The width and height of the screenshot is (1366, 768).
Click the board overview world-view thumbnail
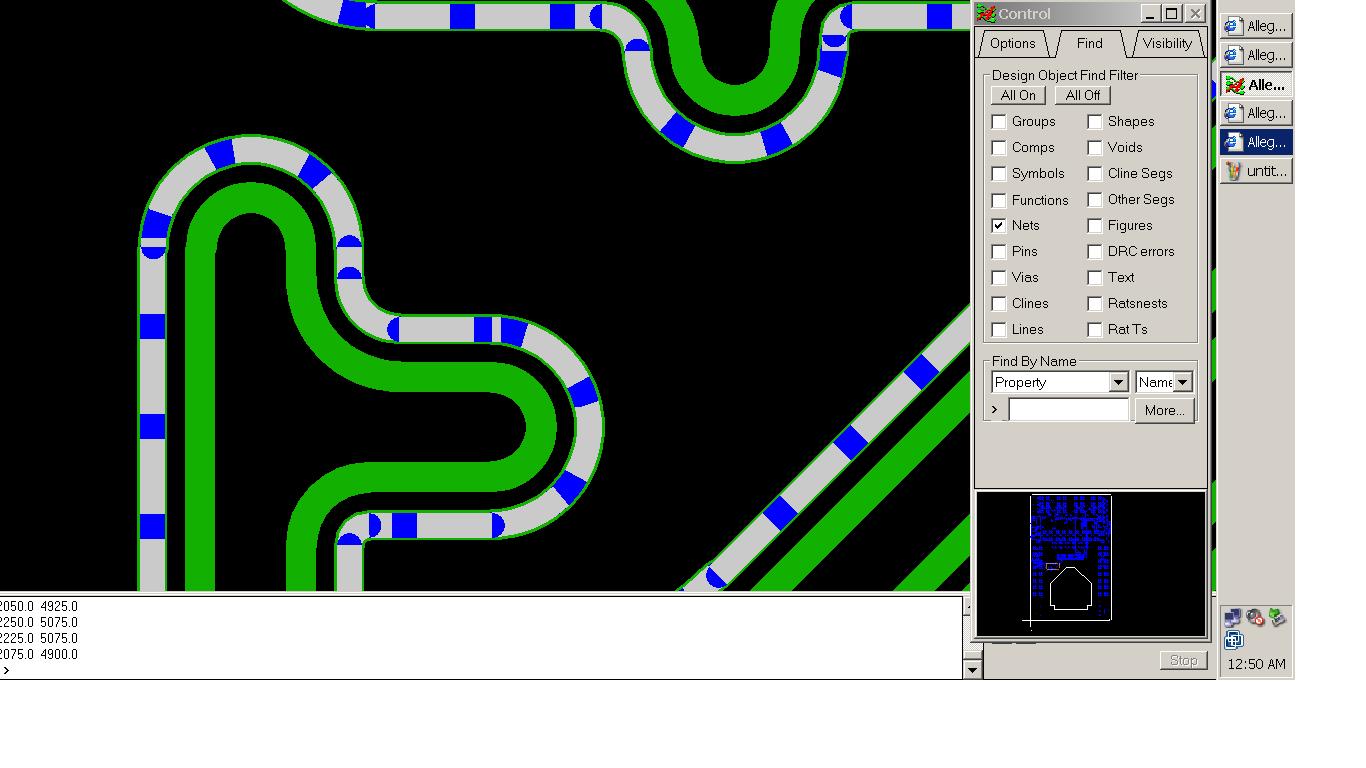(1091, 564)
